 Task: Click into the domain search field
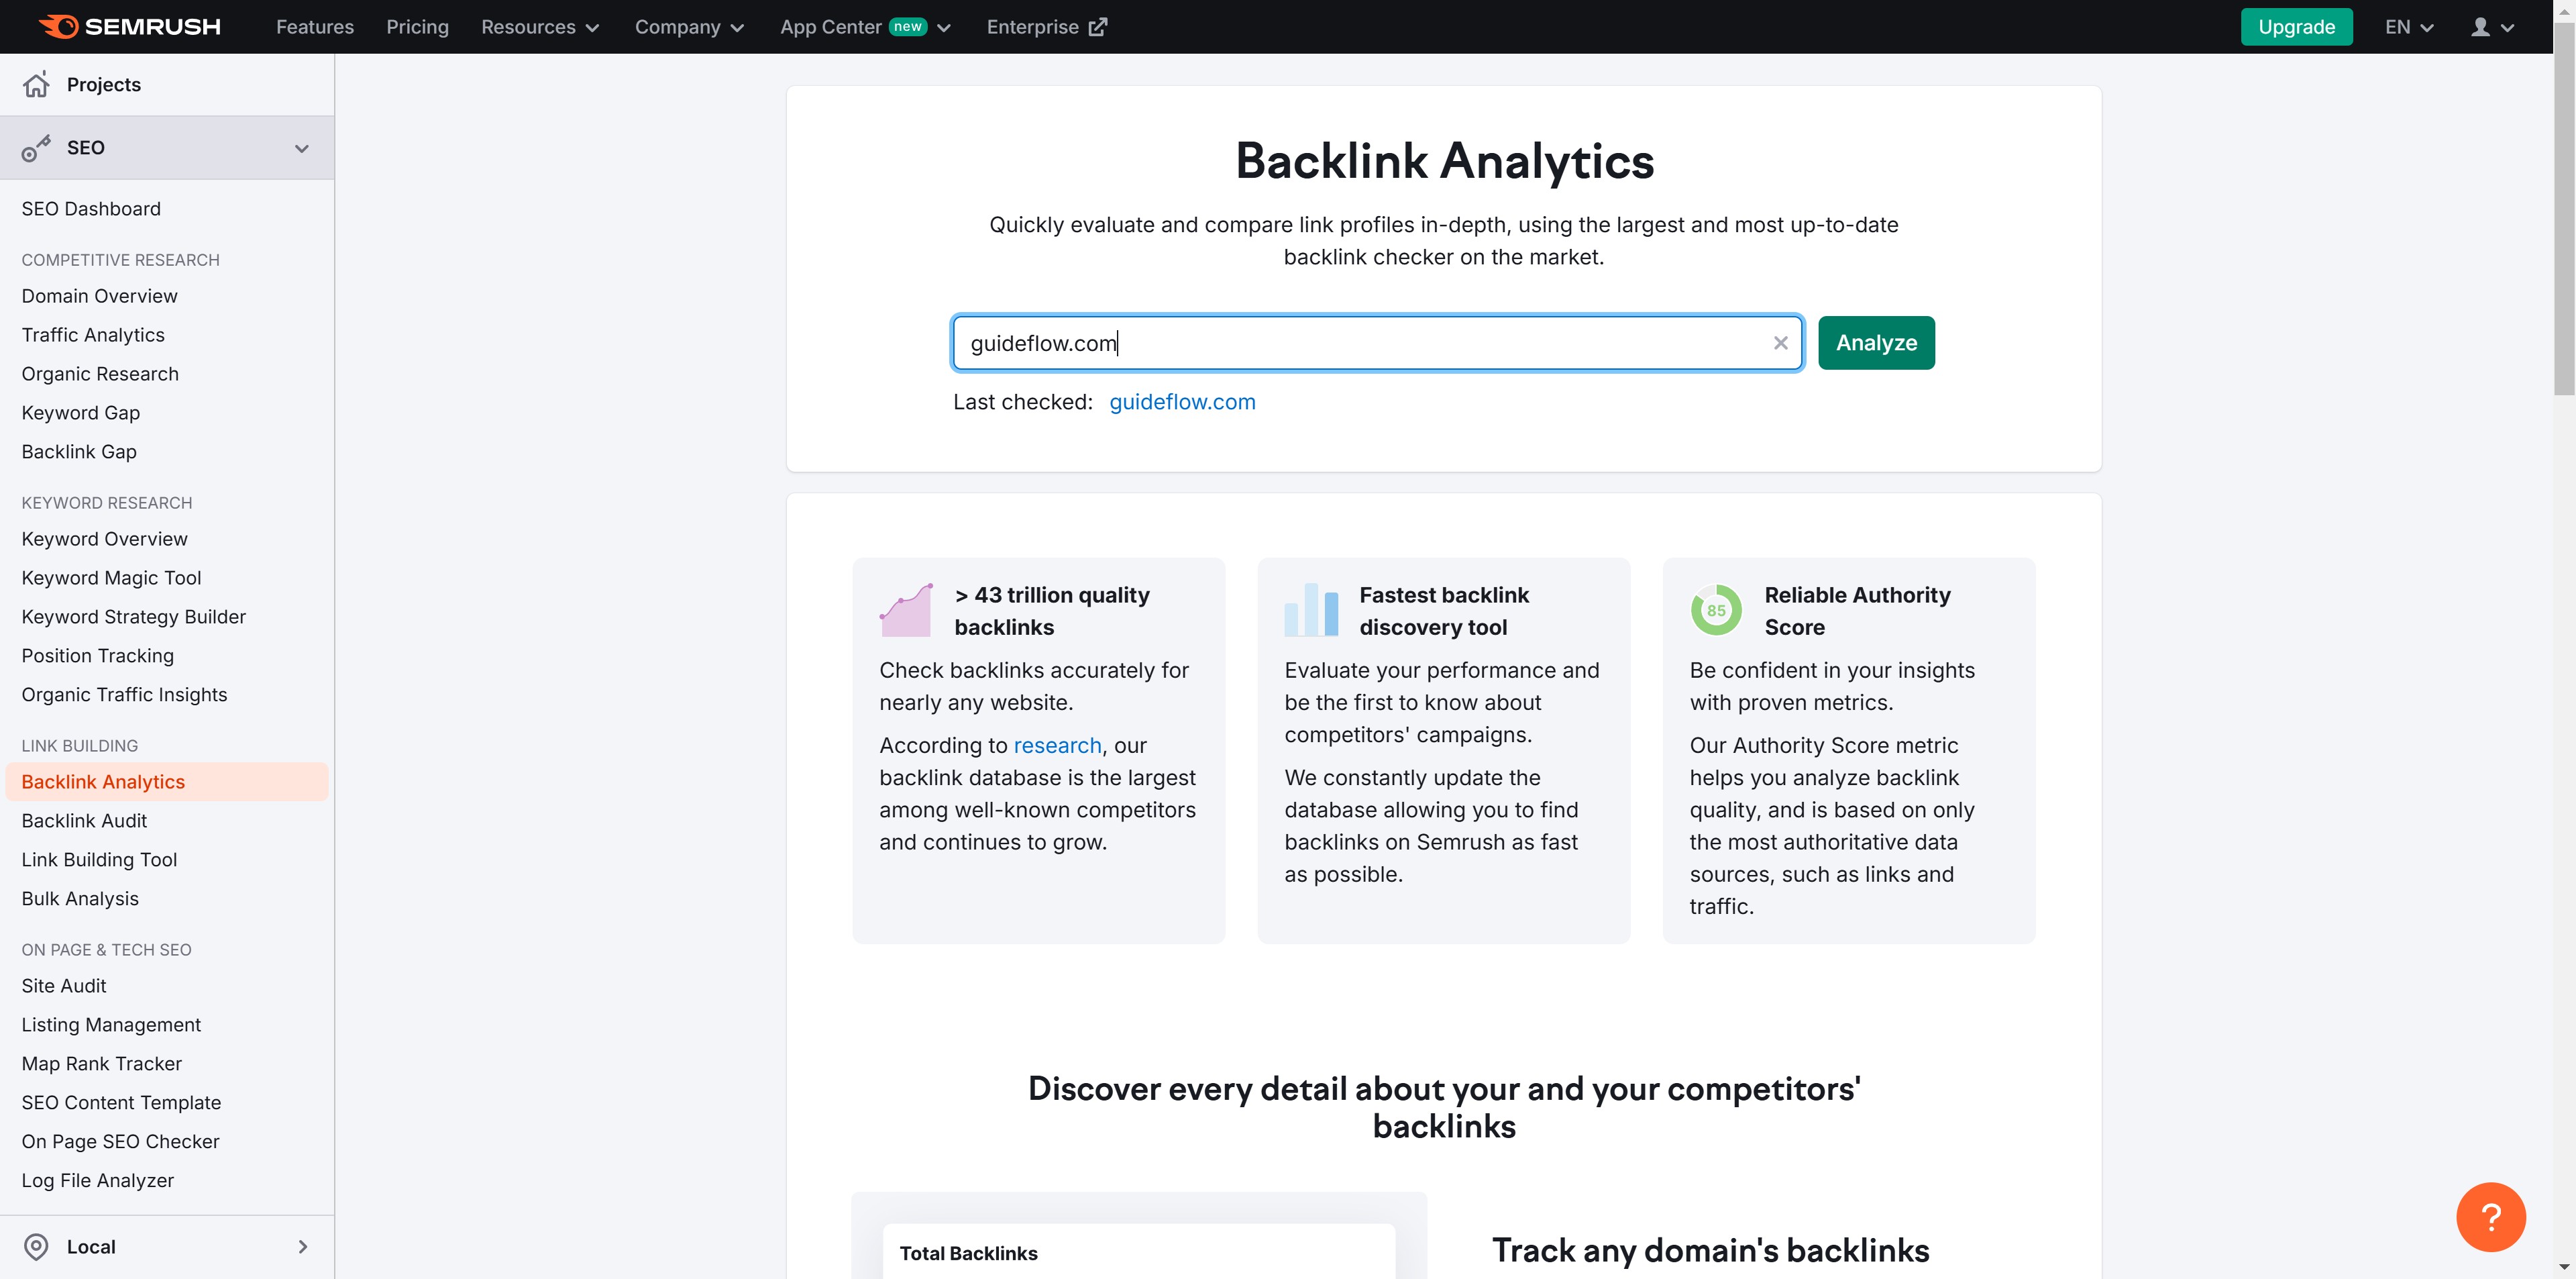click(1360, 343)
